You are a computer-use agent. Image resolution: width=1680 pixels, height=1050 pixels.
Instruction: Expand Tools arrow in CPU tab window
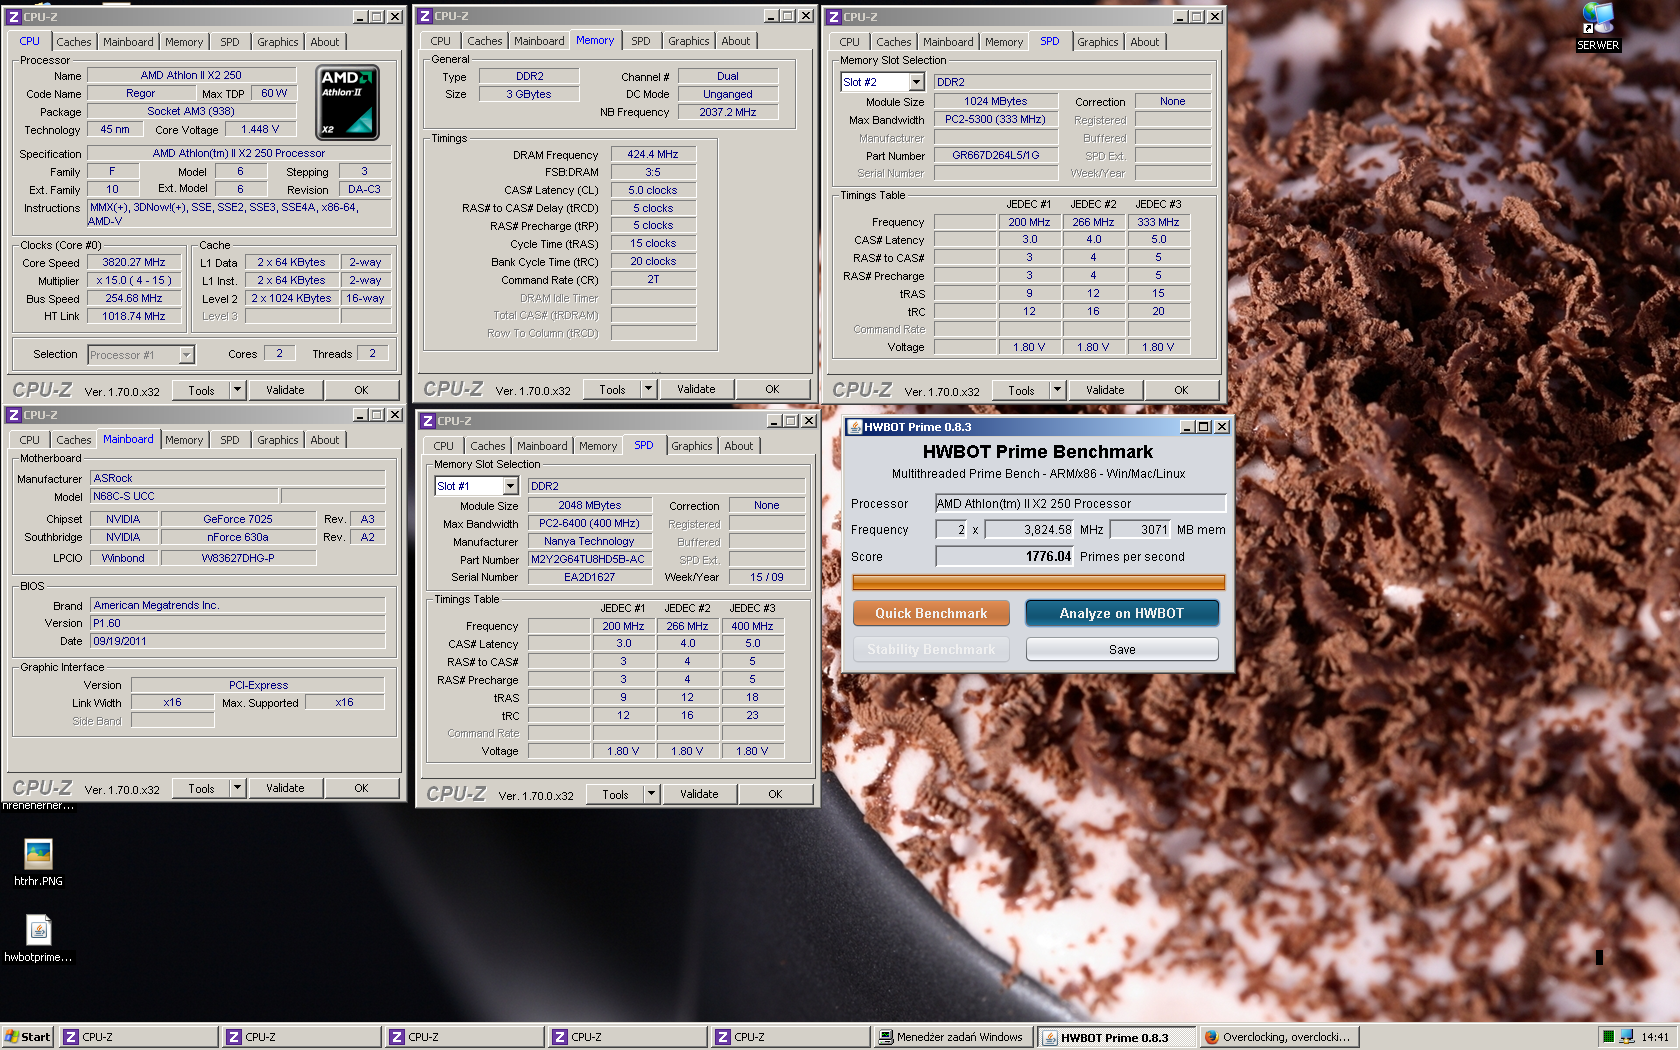[x=238, y=390]
